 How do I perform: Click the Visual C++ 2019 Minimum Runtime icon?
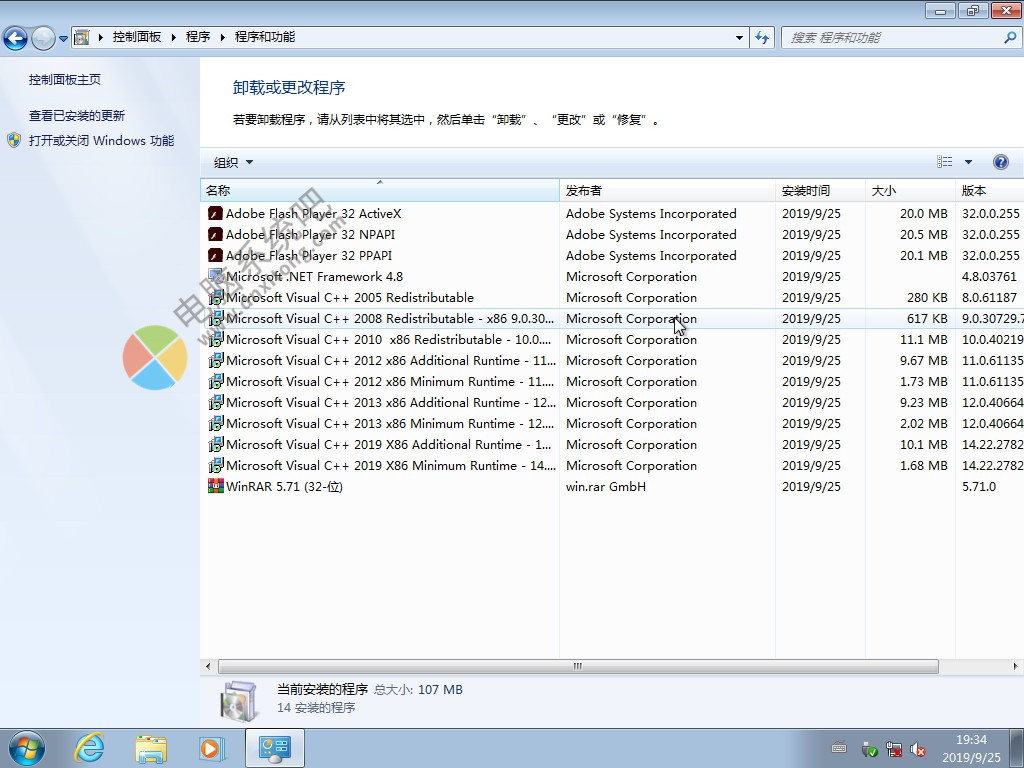(216, 465)
